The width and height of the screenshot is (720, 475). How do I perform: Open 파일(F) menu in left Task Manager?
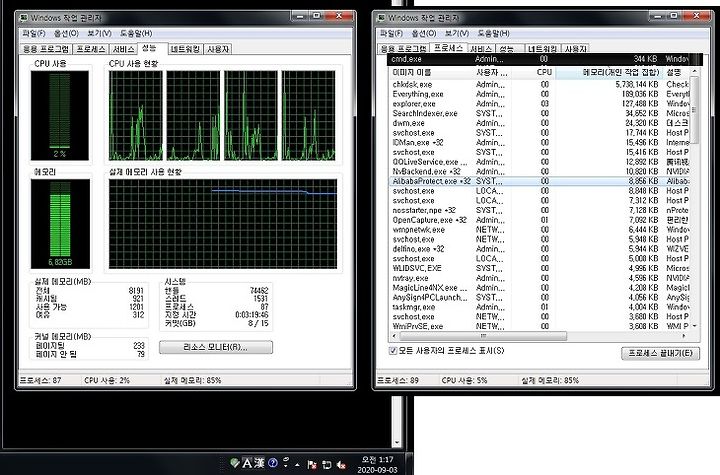34,34
